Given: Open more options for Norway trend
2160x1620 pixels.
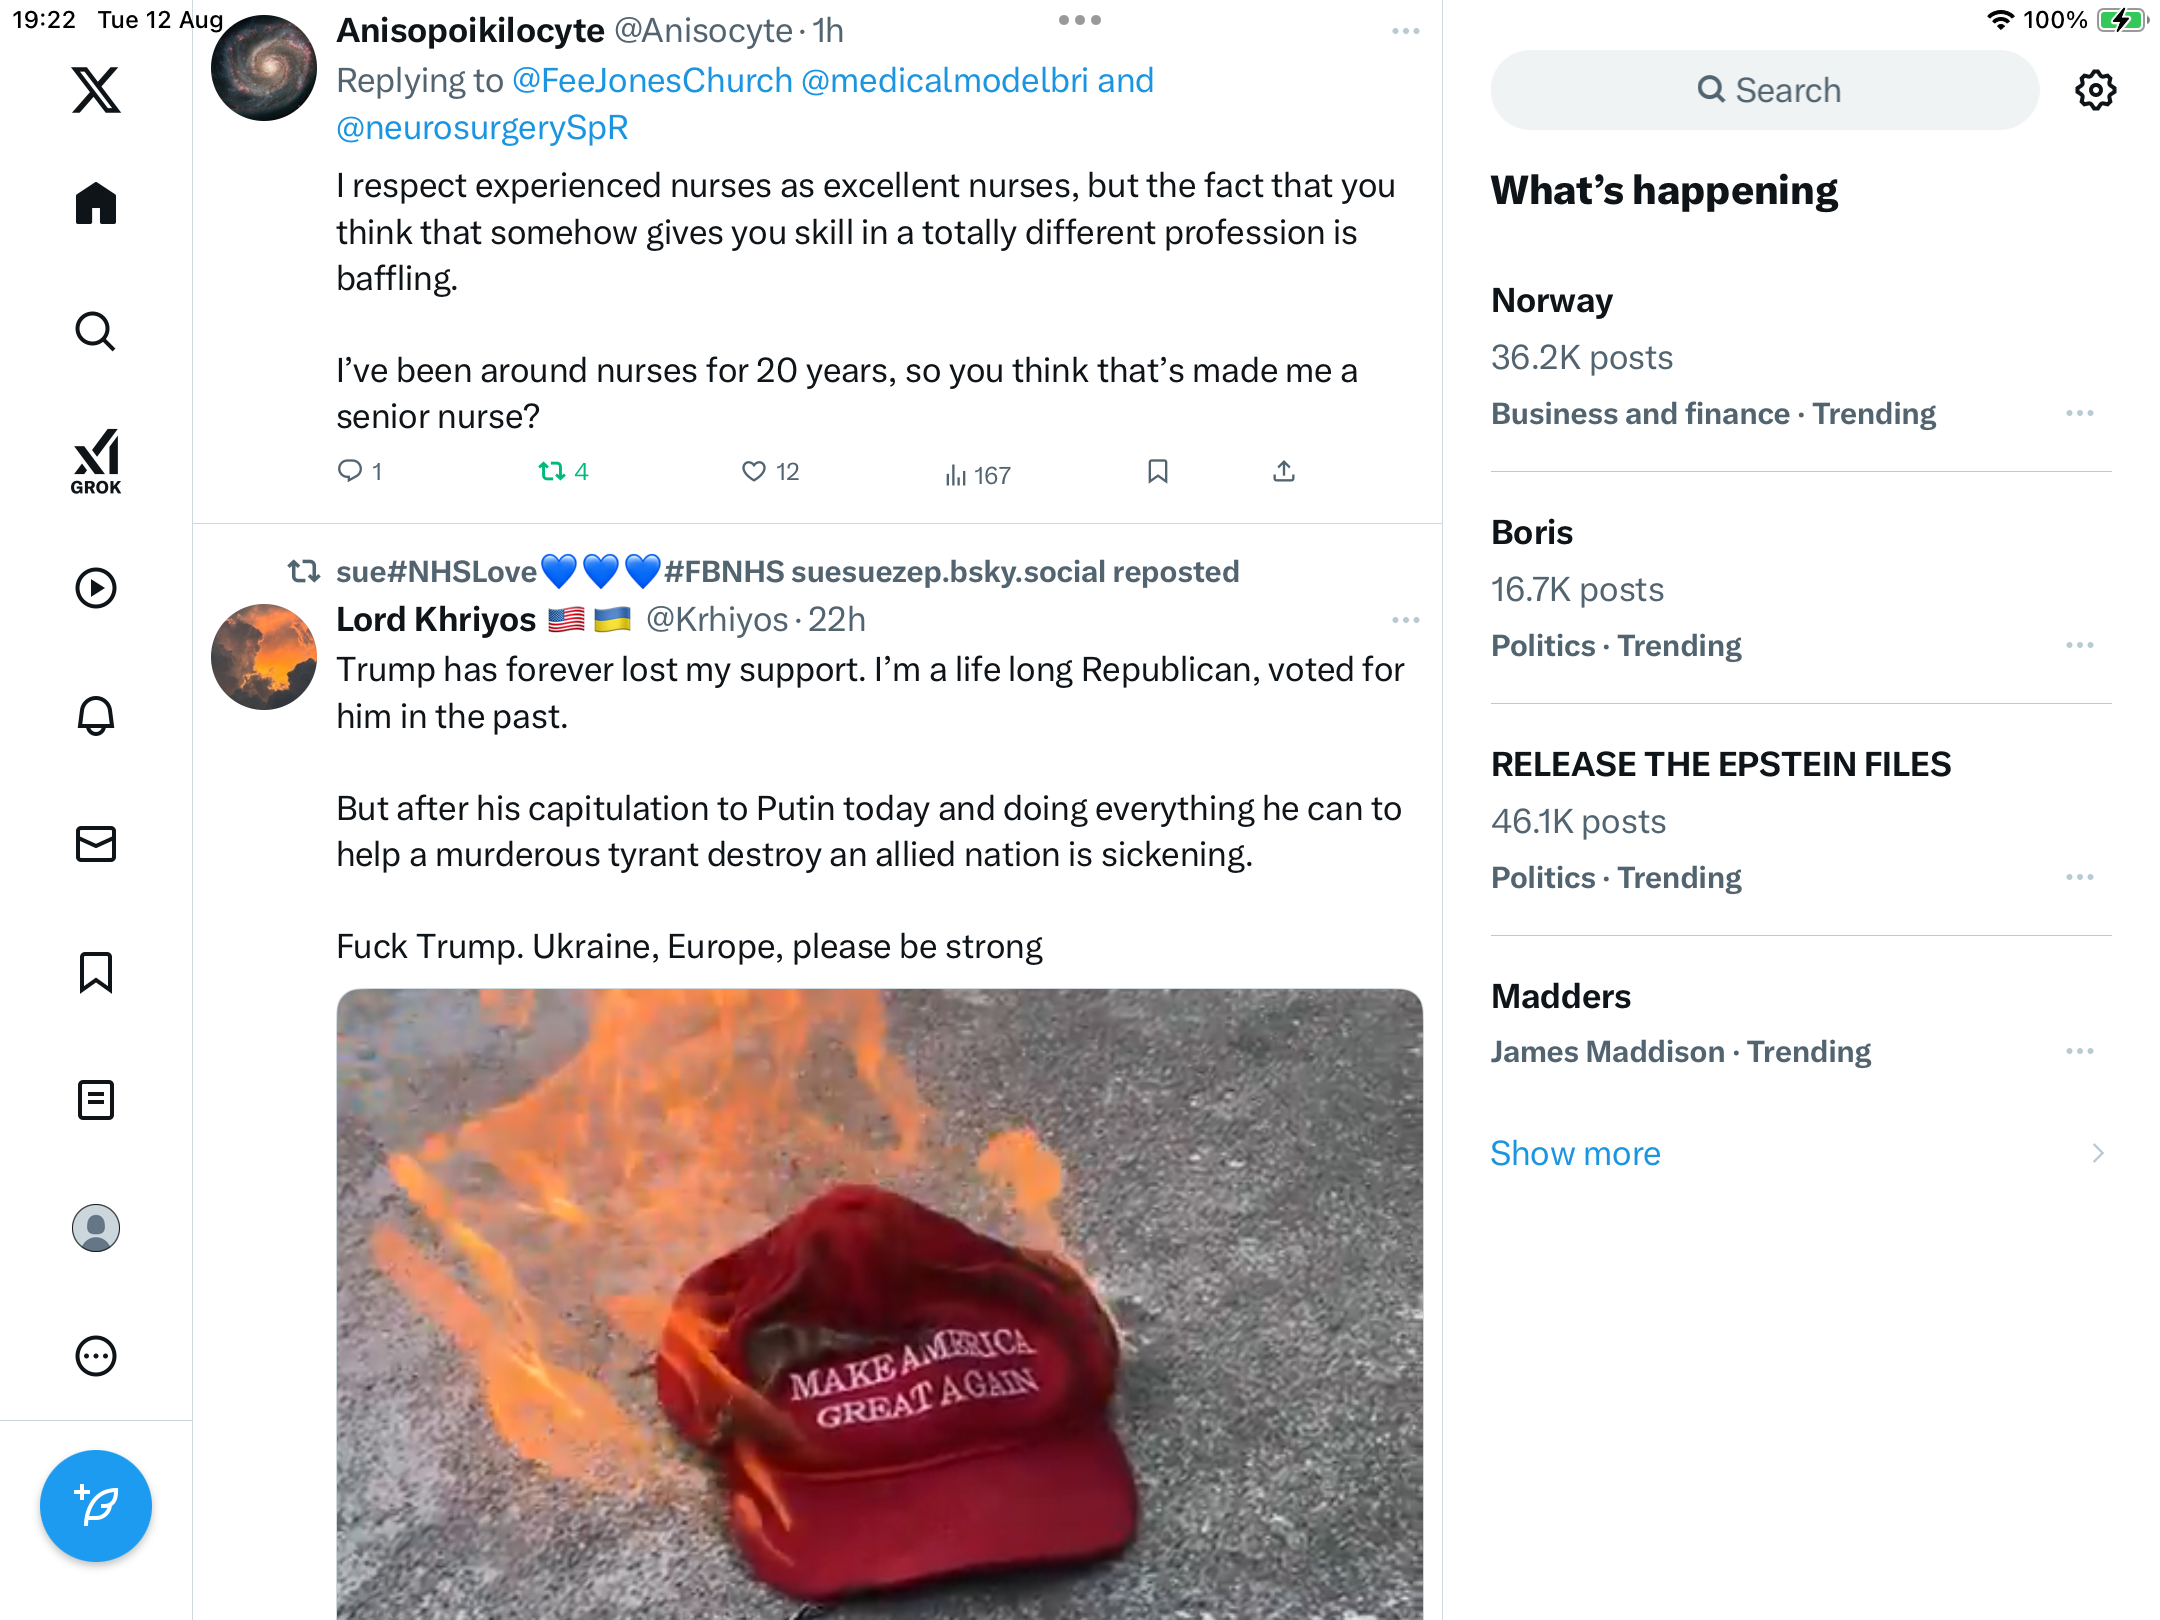Looking at the screenshot, I should (x=2079, y=413).
